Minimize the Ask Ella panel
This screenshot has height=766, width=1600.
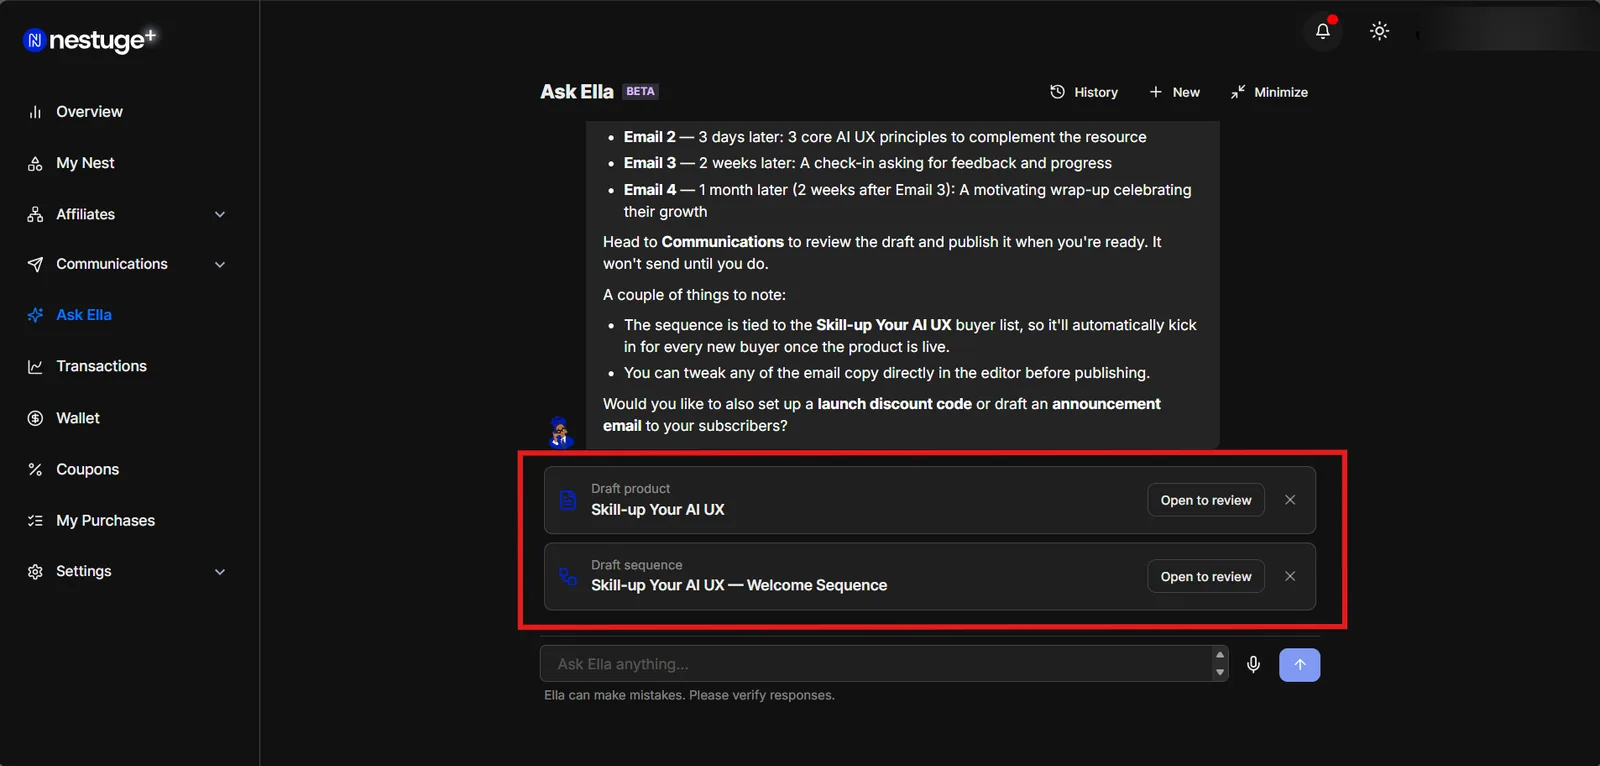pos(1269,92)
